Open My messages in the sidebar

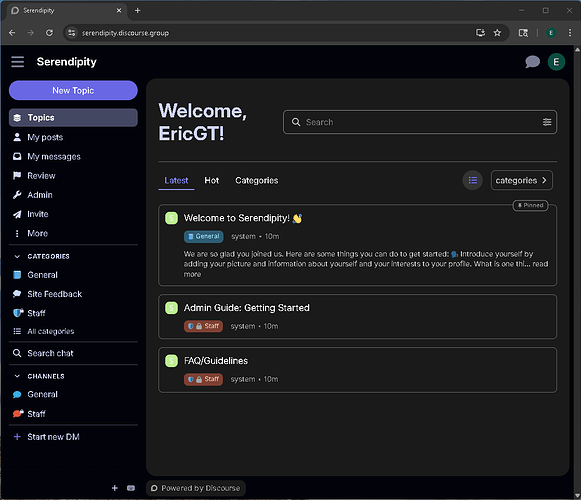[x=73, y=156]
